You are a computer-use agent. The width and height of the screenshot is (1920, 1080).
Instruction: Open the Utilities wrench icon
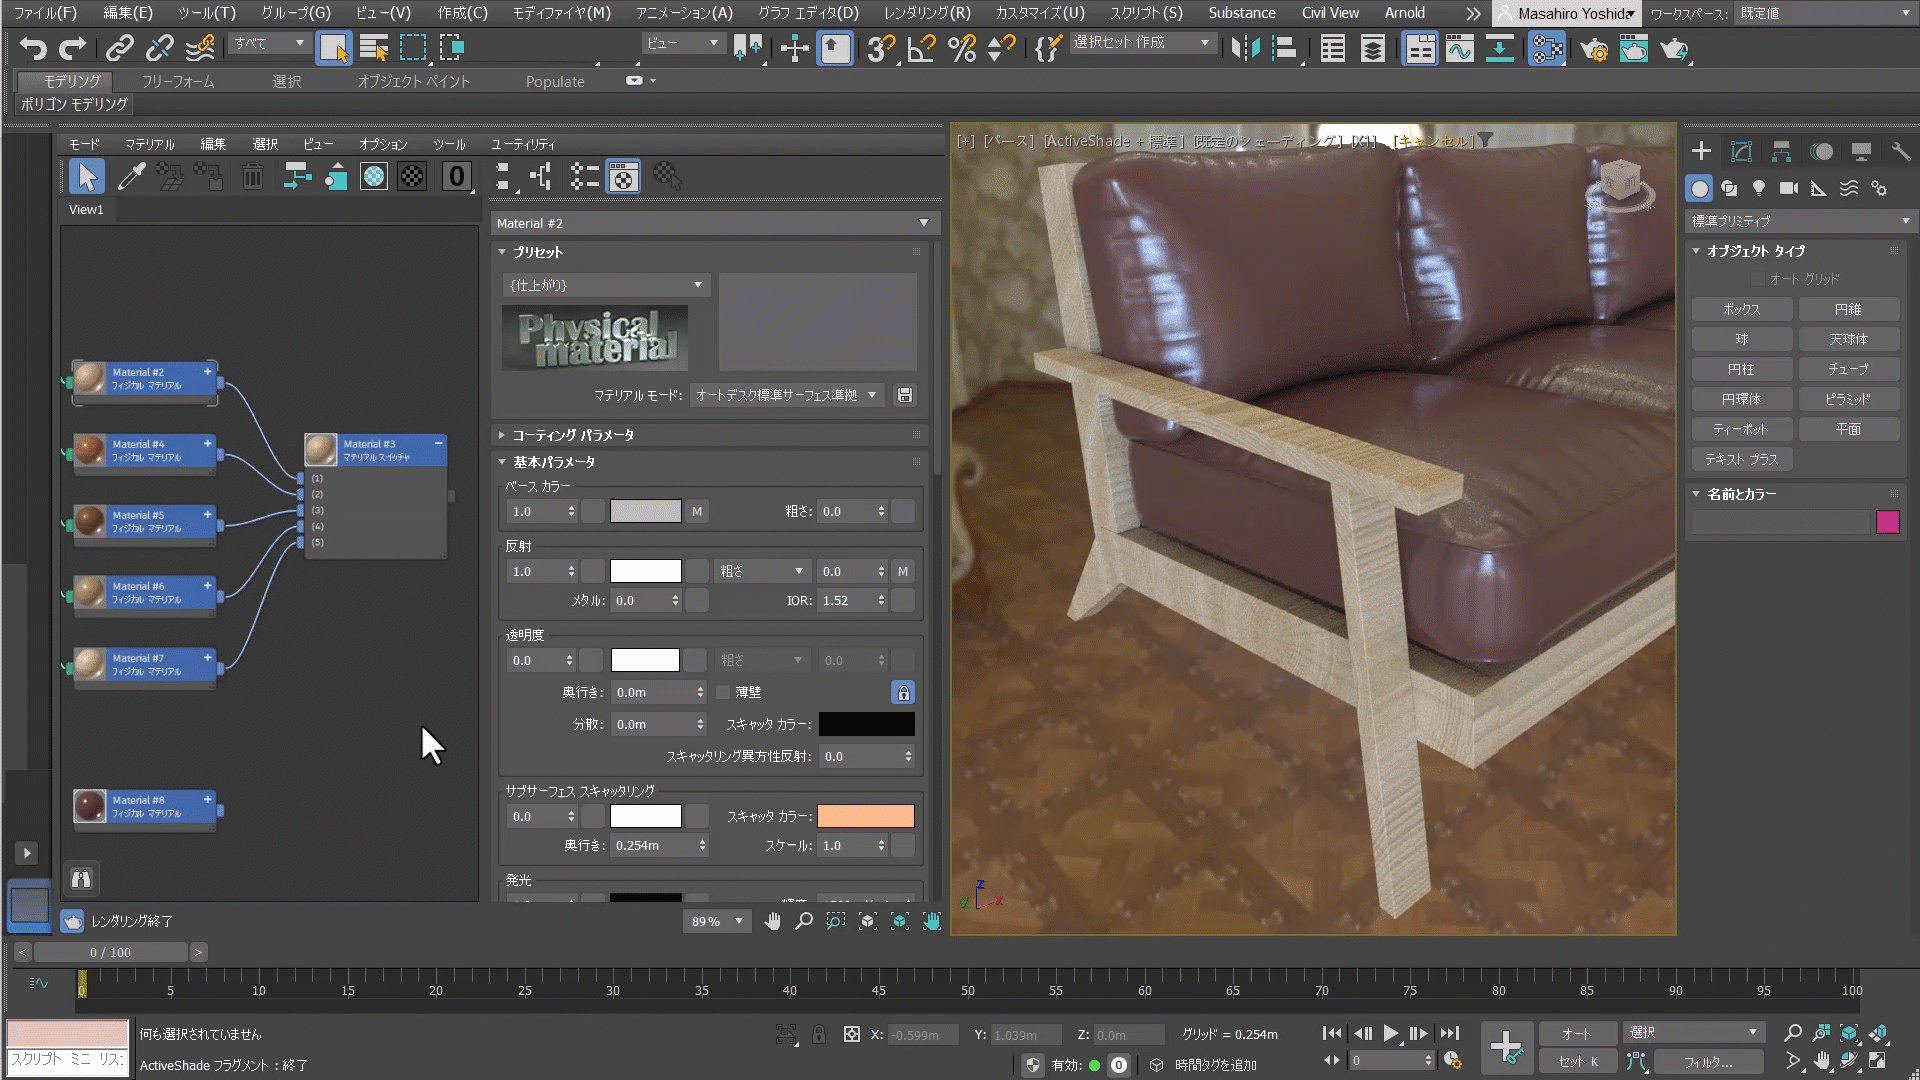coord(1901,151)
